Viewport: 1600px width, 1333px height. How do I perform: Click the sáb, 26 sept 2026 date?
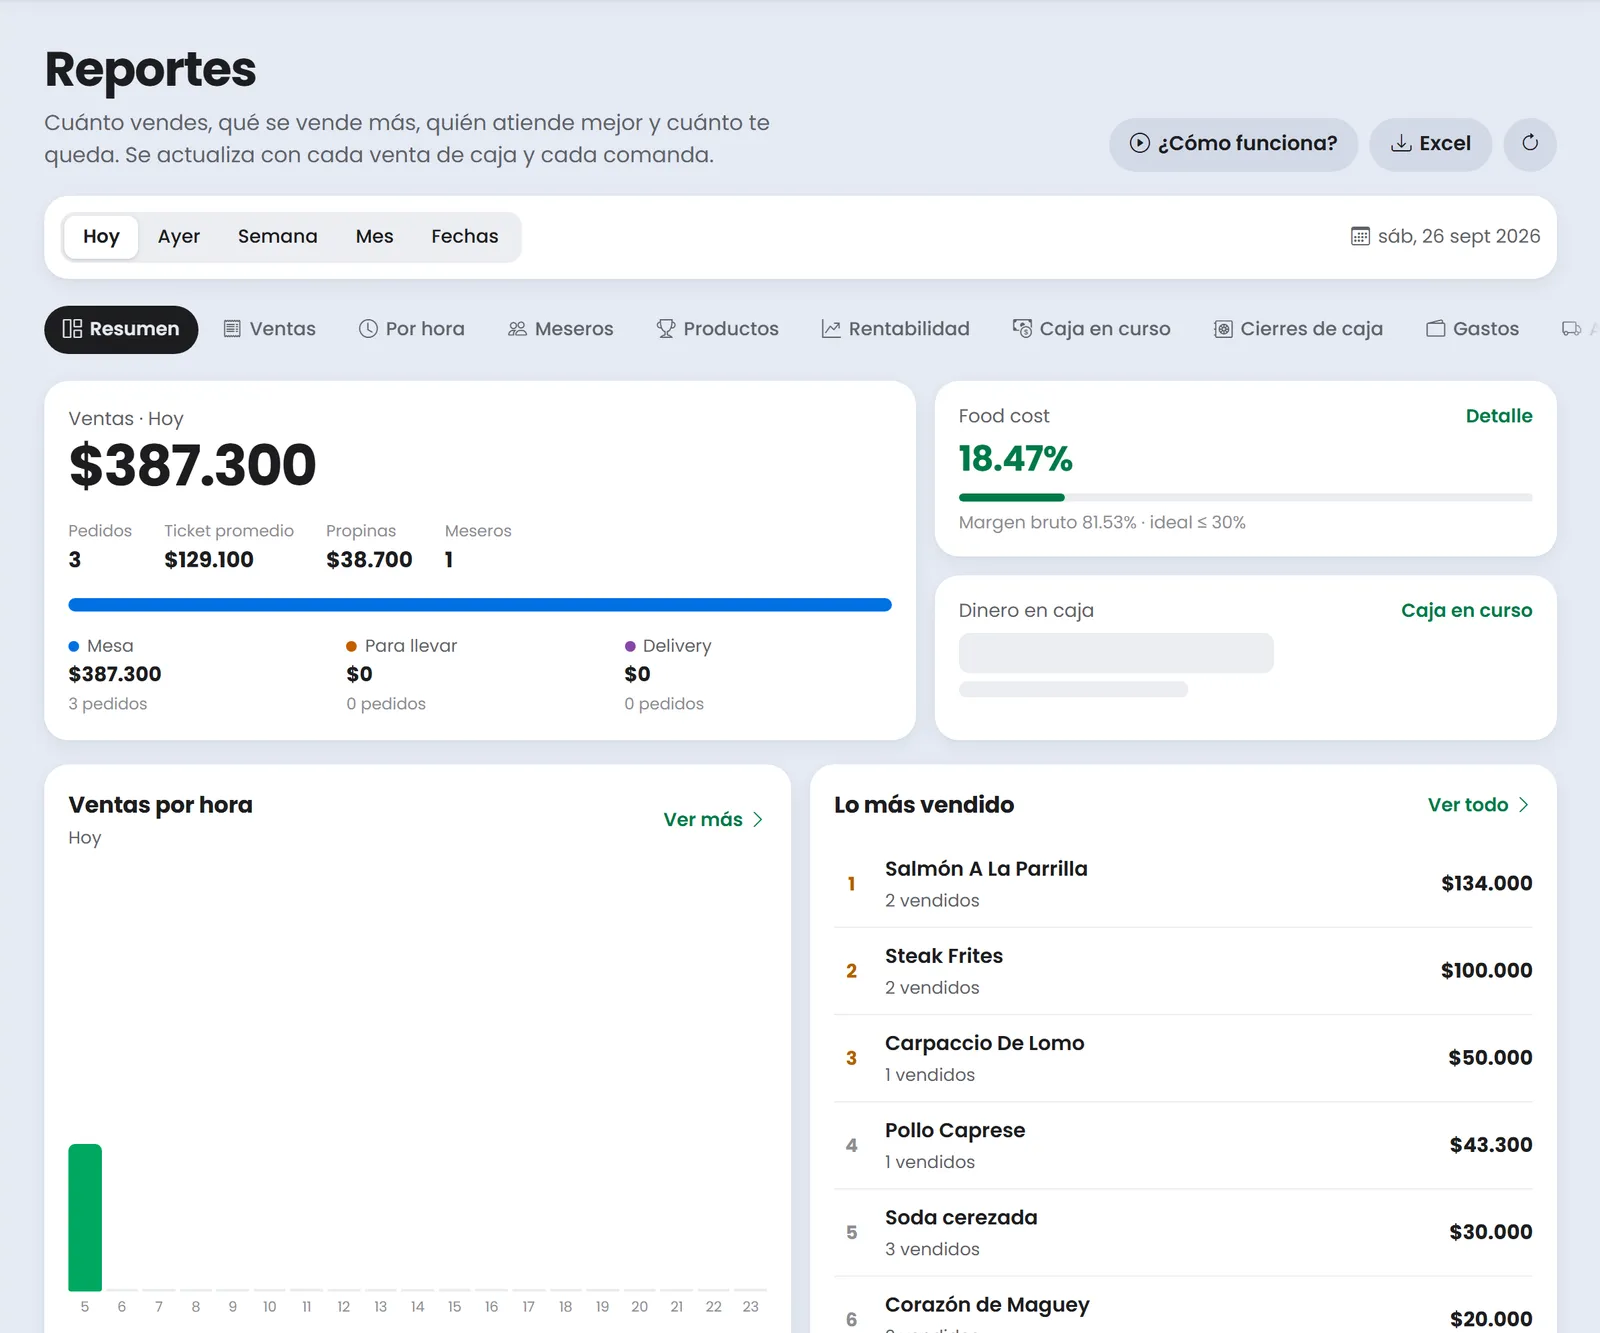[1458, 237]
